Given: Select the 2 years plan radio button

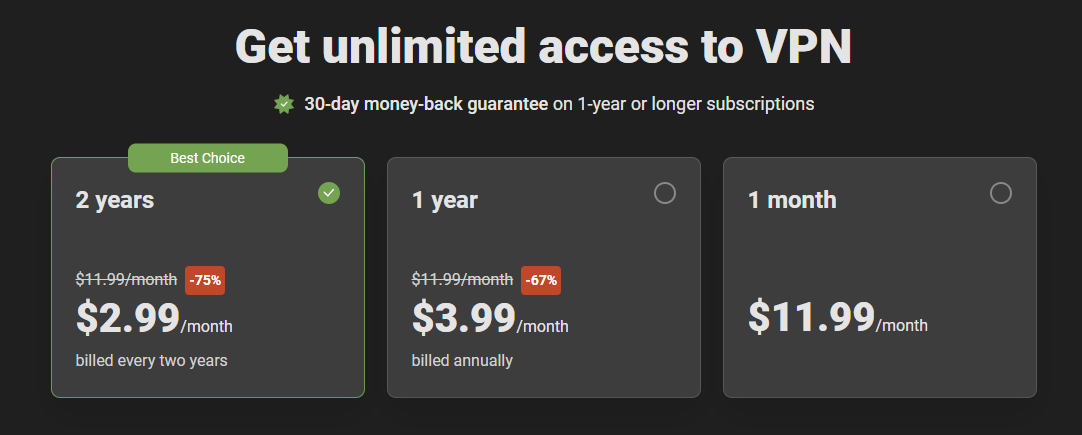Looking at the screenshot, I should (x=329, y=193).
